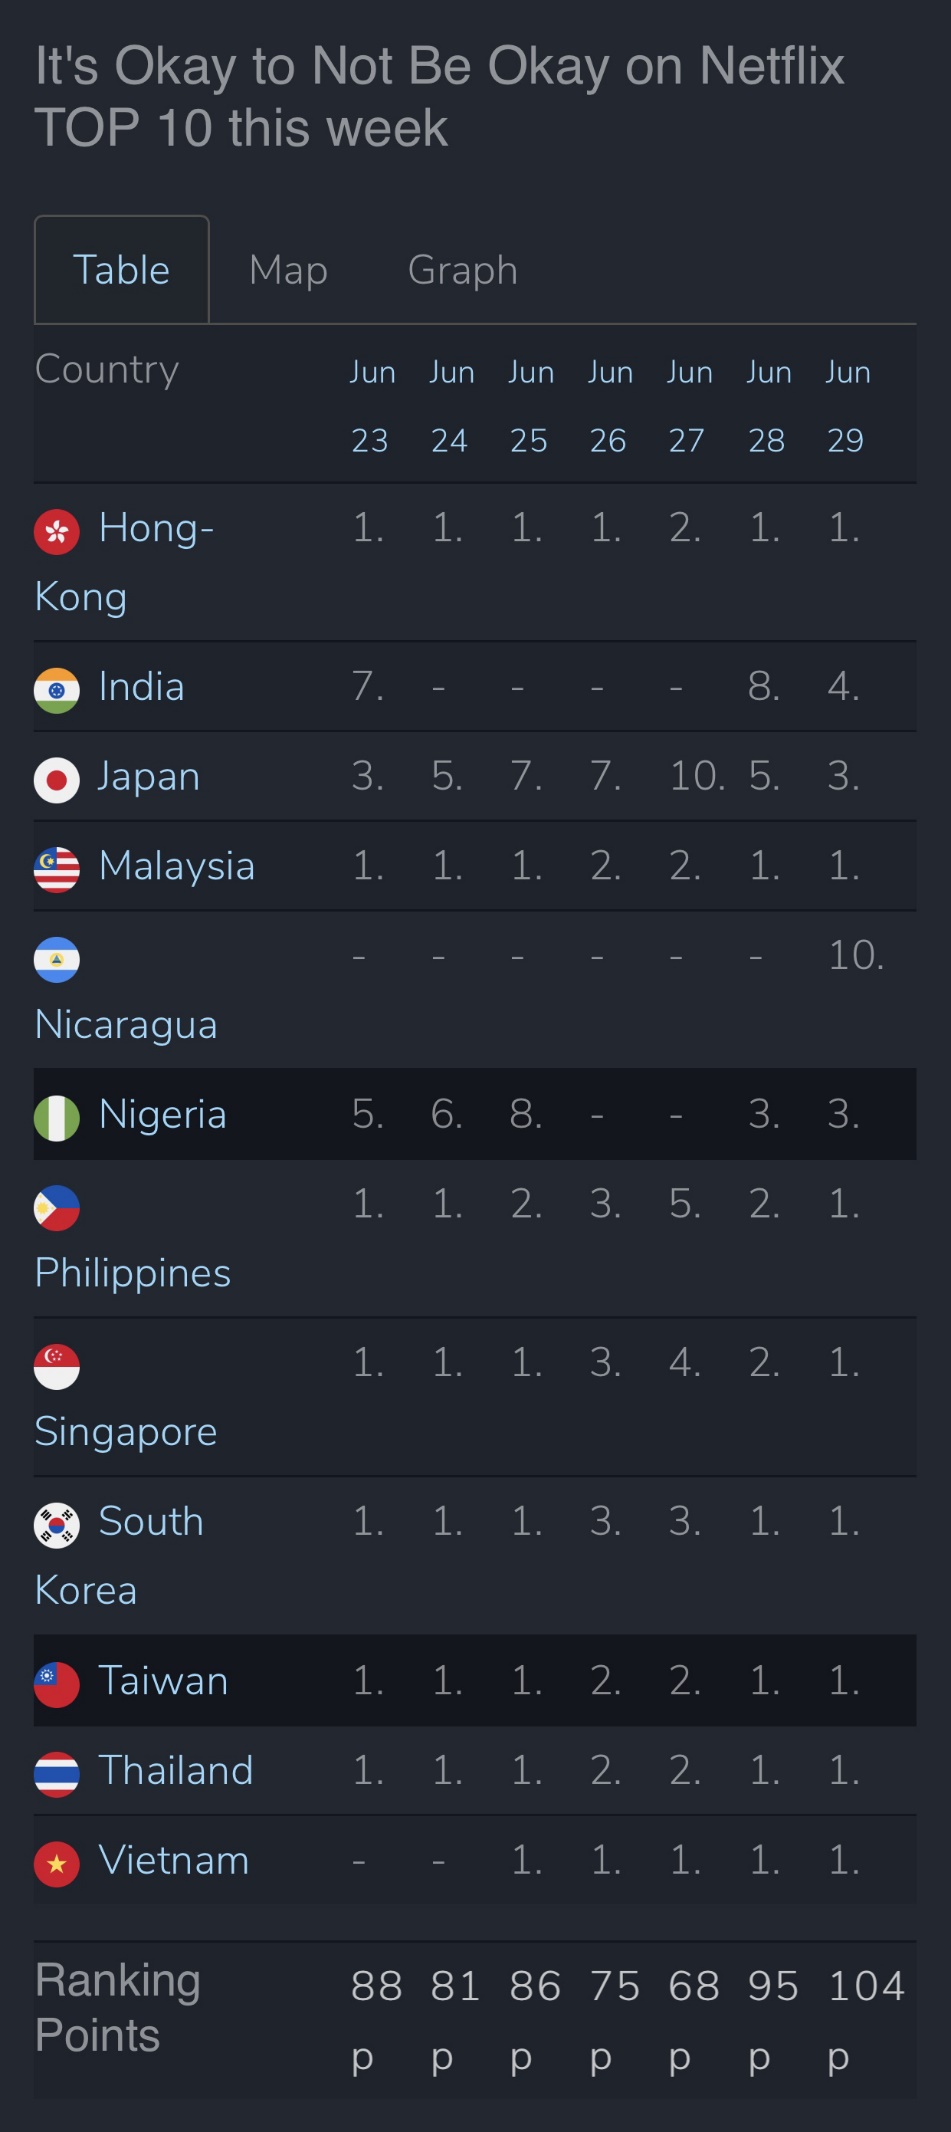
Task: Open the Nigeria country link
Action: pyautogui.click(x=163, y=1114)
